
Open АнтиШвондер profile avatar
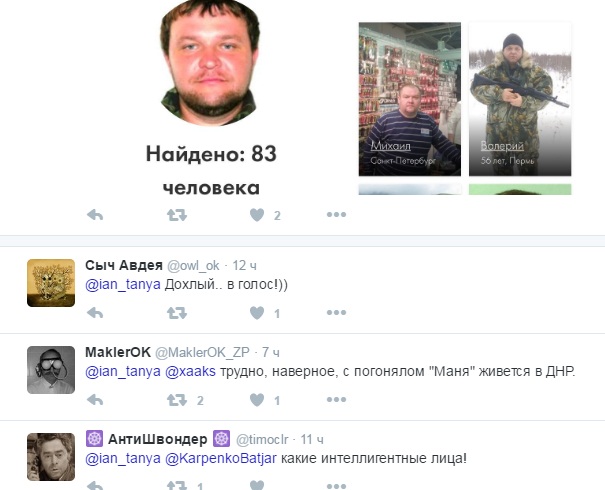[x=51, y=457]
